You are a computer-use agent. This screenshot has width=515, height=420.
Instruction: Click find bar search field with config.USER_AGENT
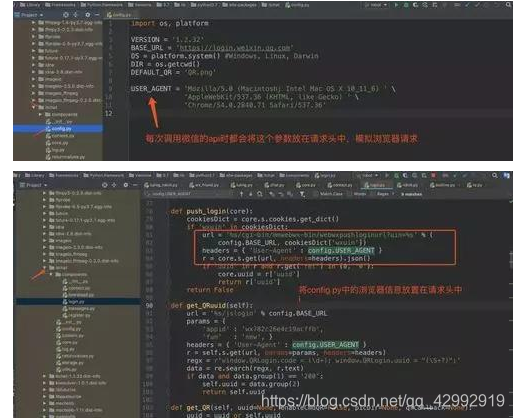(188, 194)
